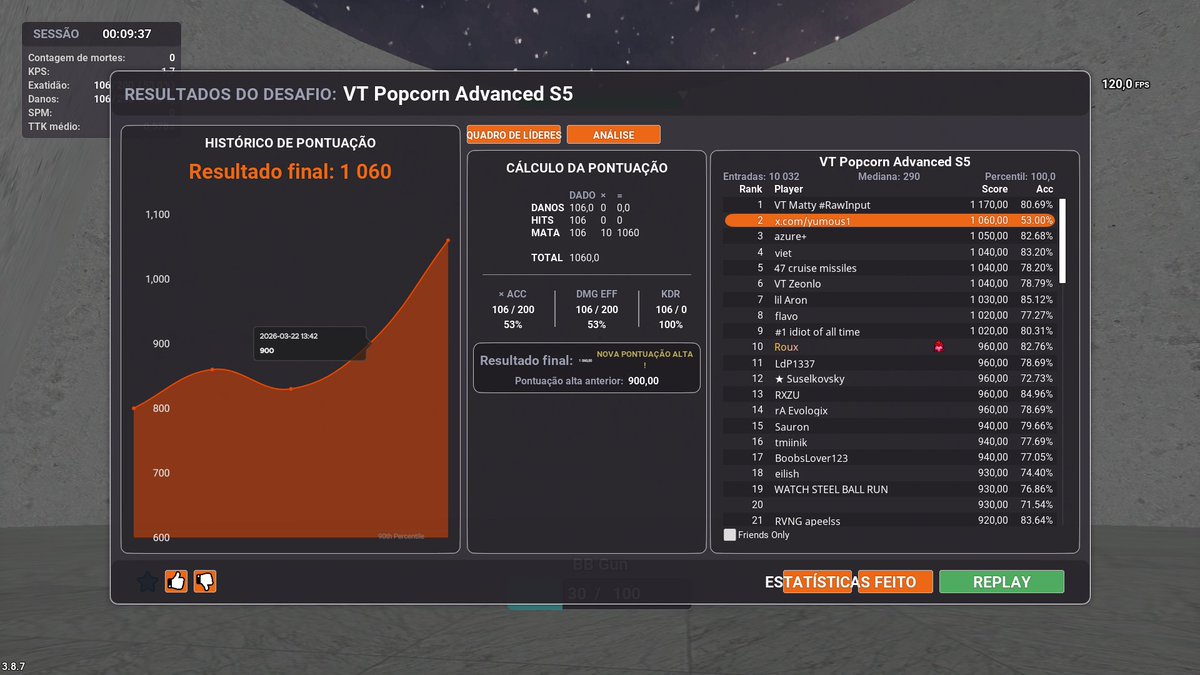Select VT Matty #RawInput leaderboard row
1200x675 pixels.
tap(888, 204)
